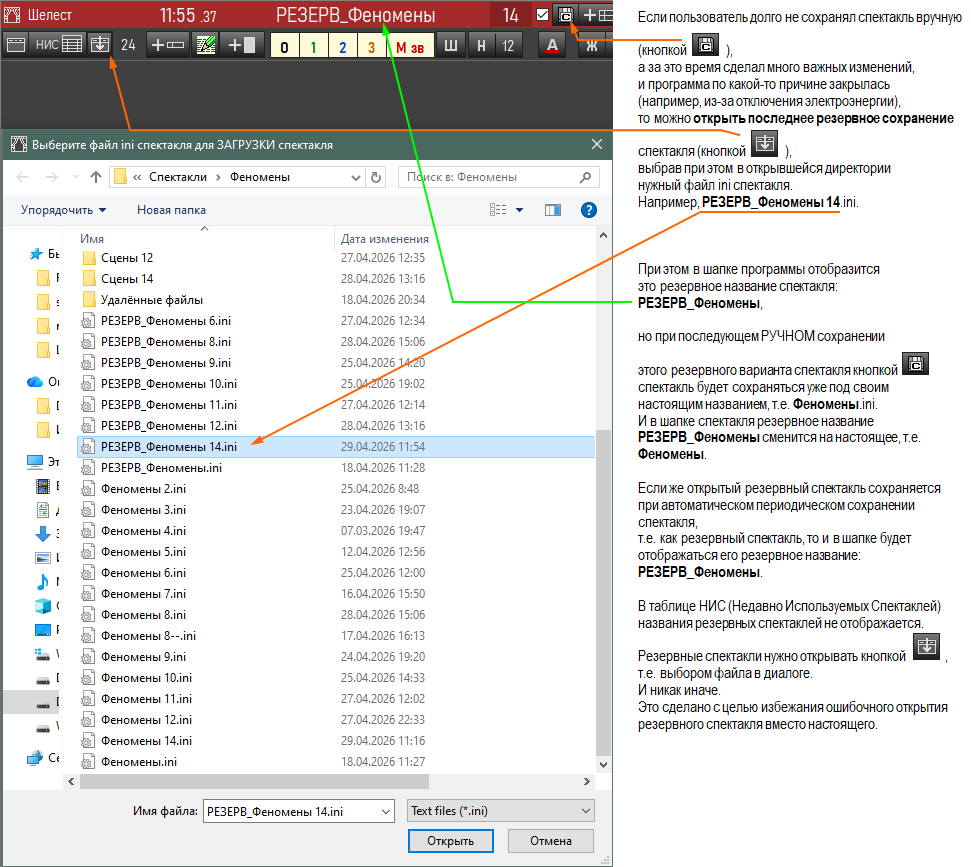The height and width of the screenshot is (867, 971).
Task: Click the save performance floppy icon
Action: click(x=565, y=15)
